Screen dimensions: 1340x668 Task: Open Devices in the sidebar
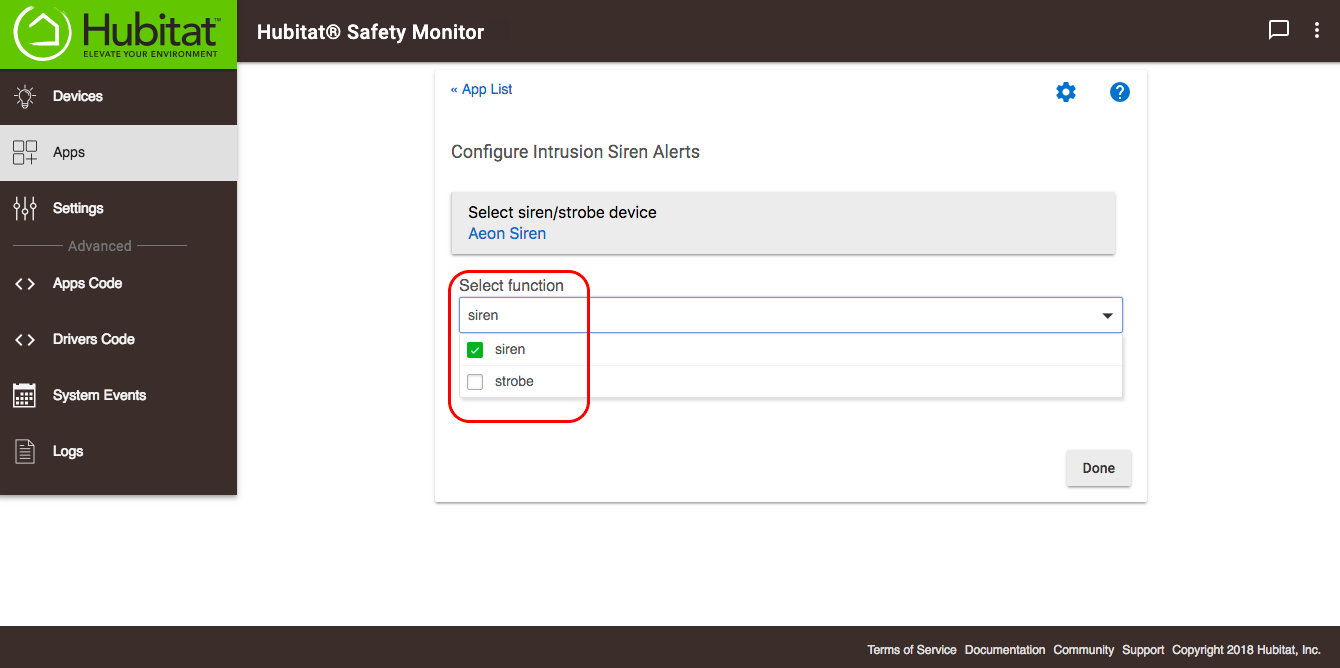pos(118,96)
